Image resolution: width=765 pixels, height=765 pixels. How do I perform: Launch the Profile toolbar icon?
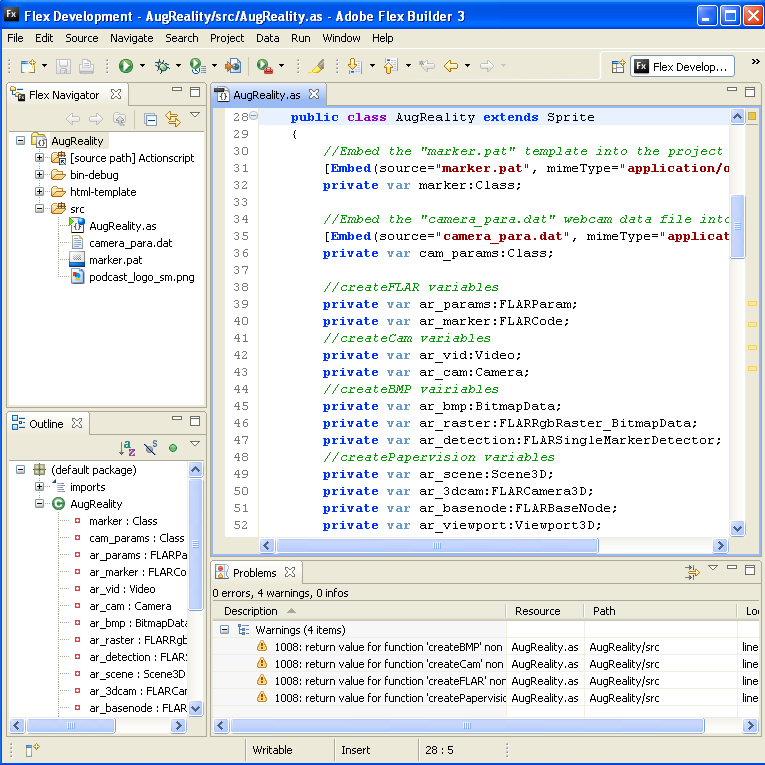click(197, 66)
